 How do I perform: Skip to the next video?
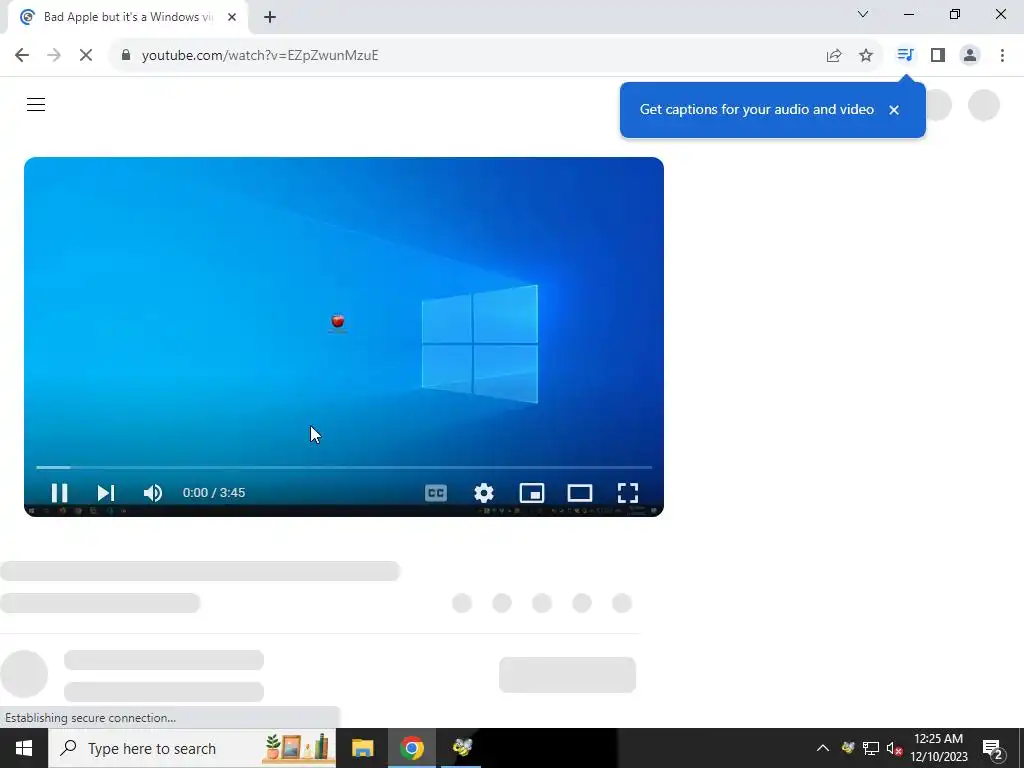click(x=106, y=492)
